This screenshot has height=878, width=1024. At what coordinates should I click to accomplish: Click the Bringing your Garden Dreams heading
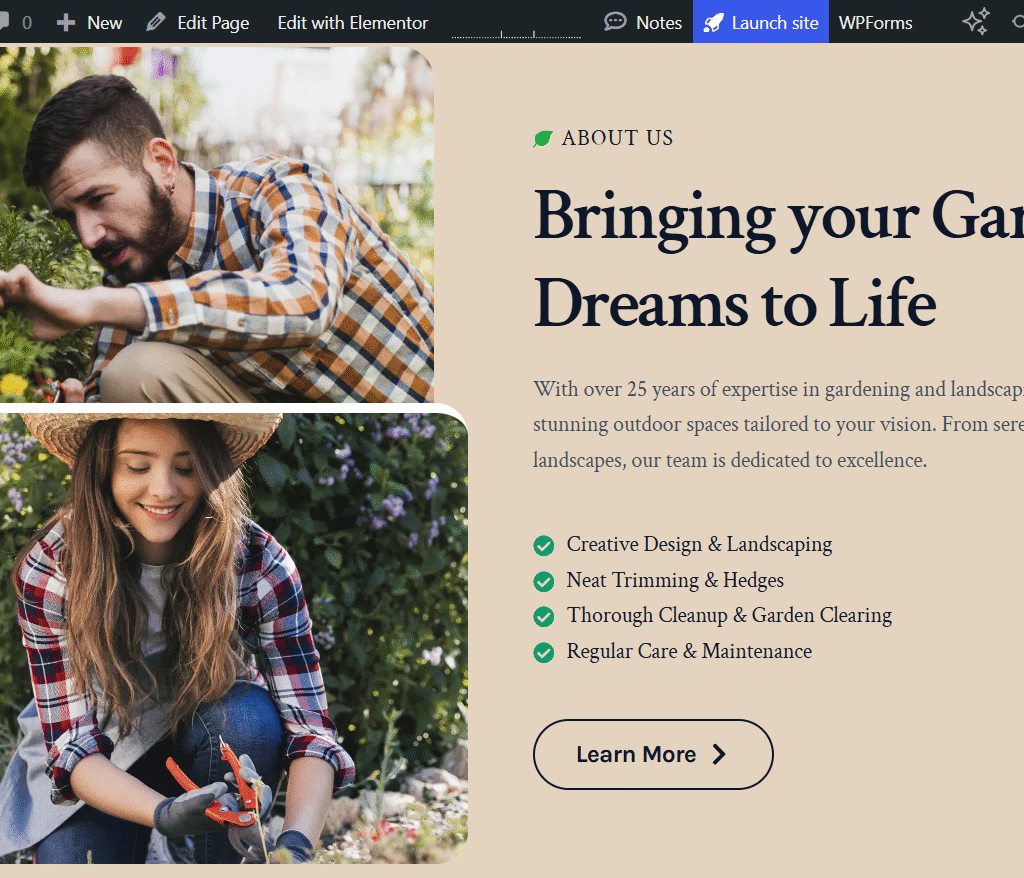(778, 259)
